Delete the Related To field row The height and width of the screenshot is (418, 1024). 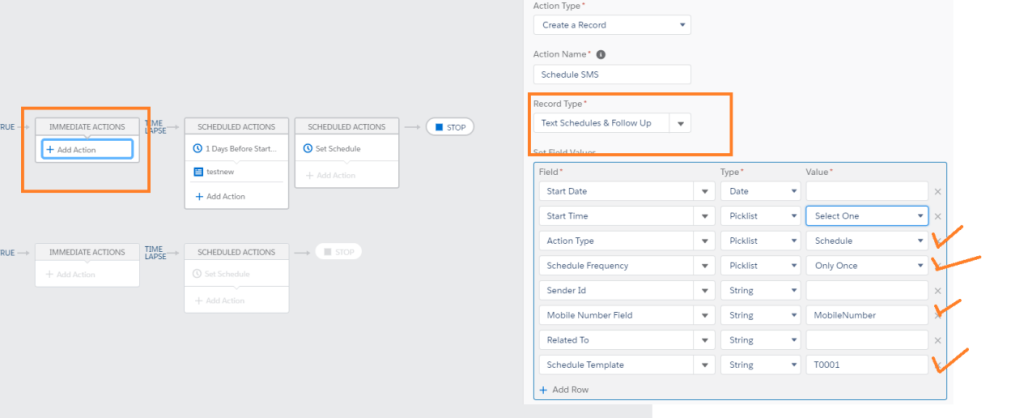[937, 340]
